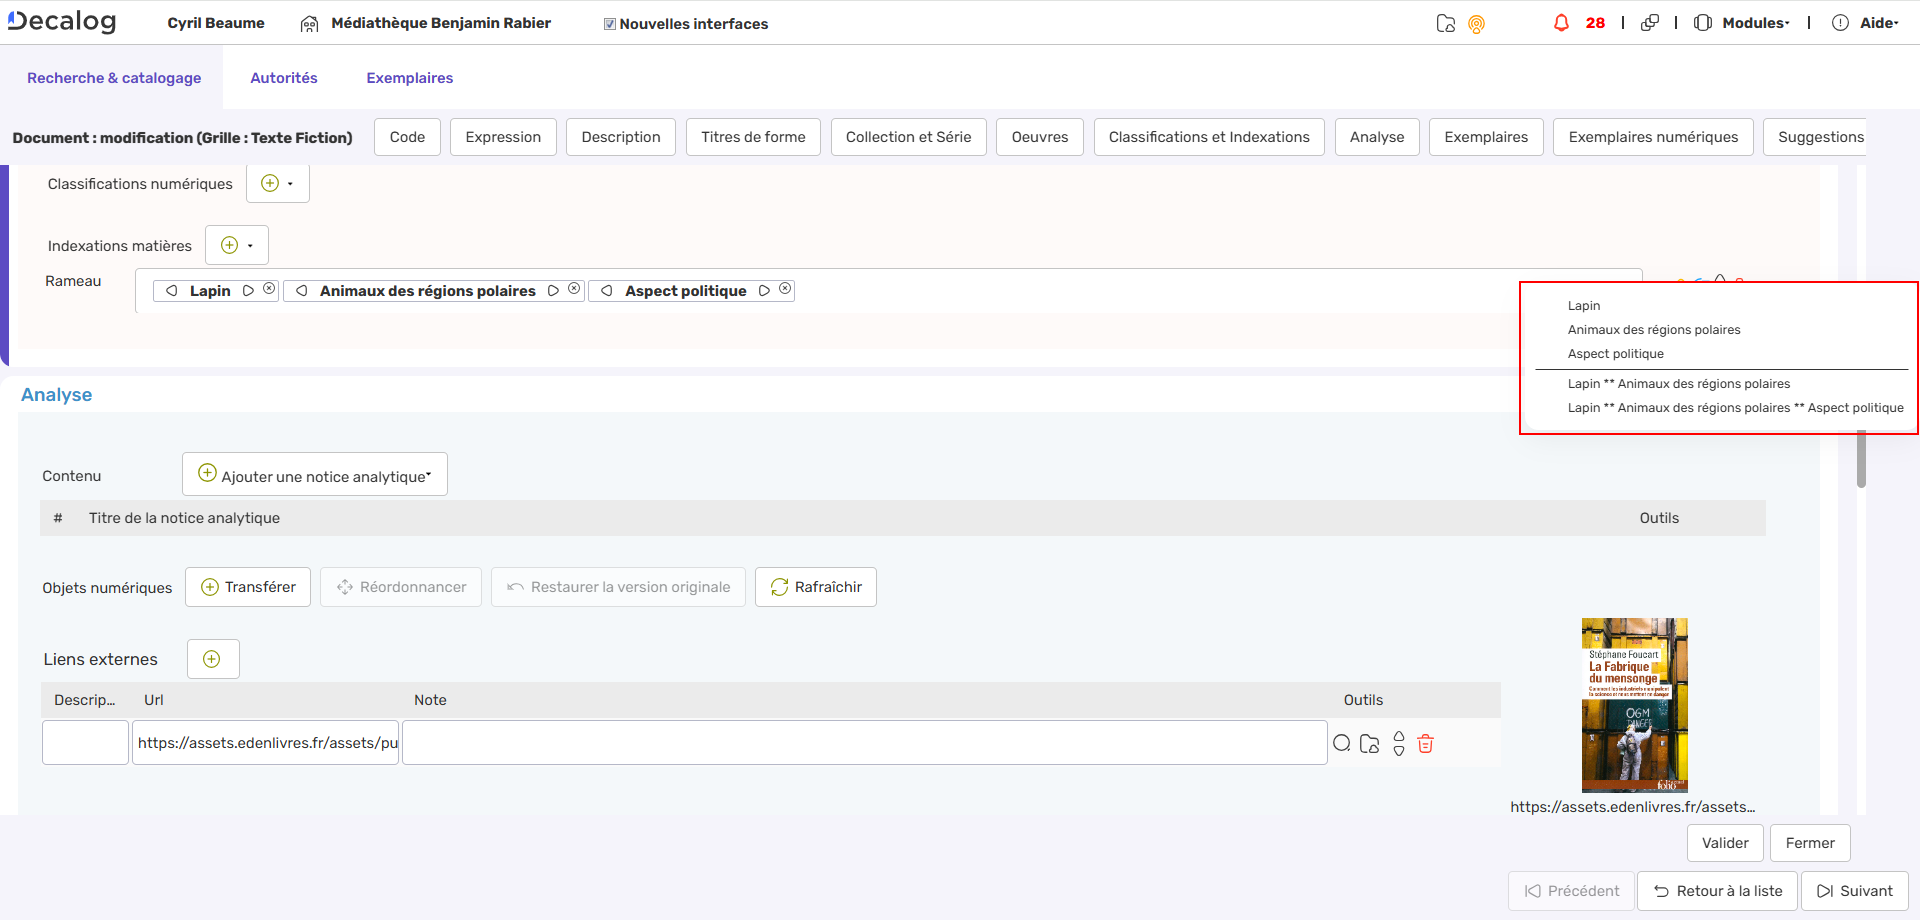Remove the Aspect politique term
The height and width of the screenshot is (920, 1920).
point(786,290)
